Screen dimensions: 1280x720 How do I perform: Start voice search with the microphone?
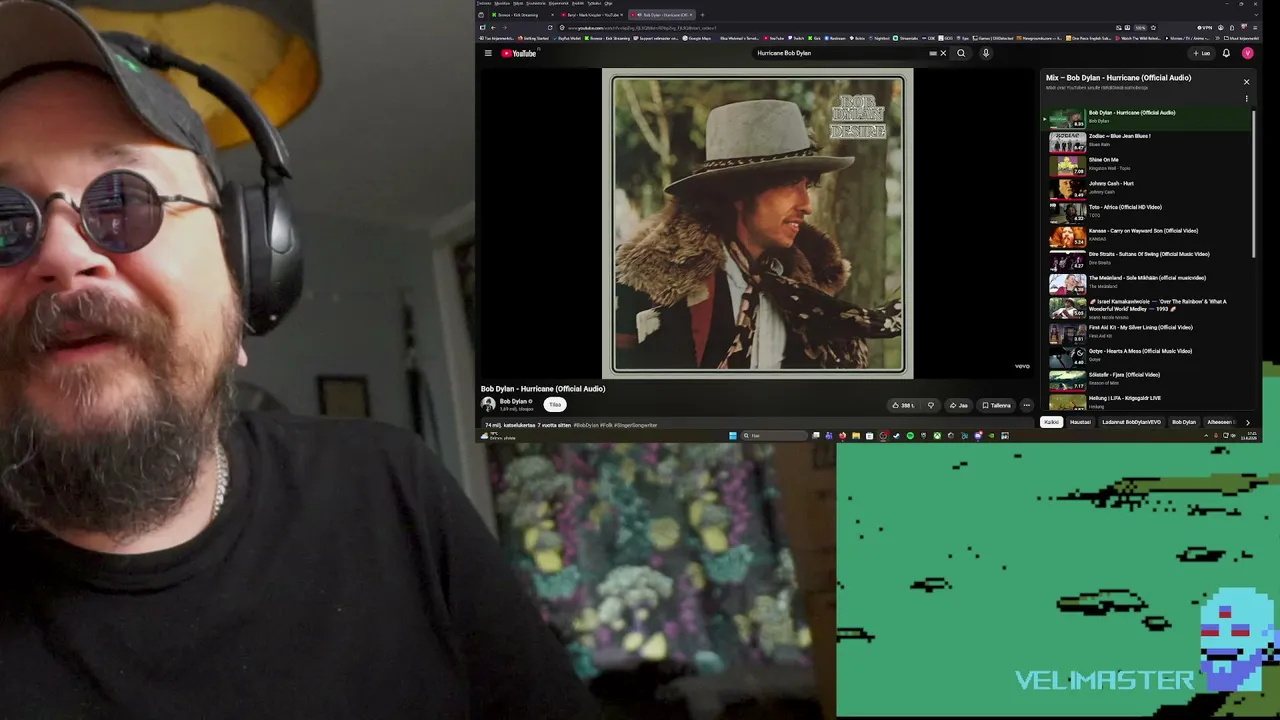click(x=985, y=53)
